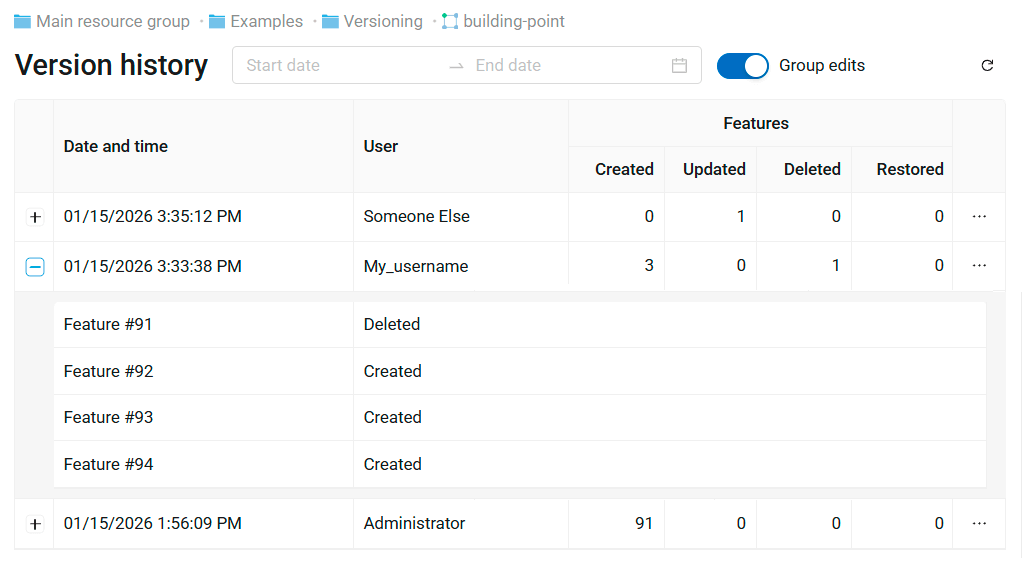Expand the 1:56:09 PM Administrator row
Image resolution: width=1023 pixels, height=568 pixels.
tap(35, 524)
